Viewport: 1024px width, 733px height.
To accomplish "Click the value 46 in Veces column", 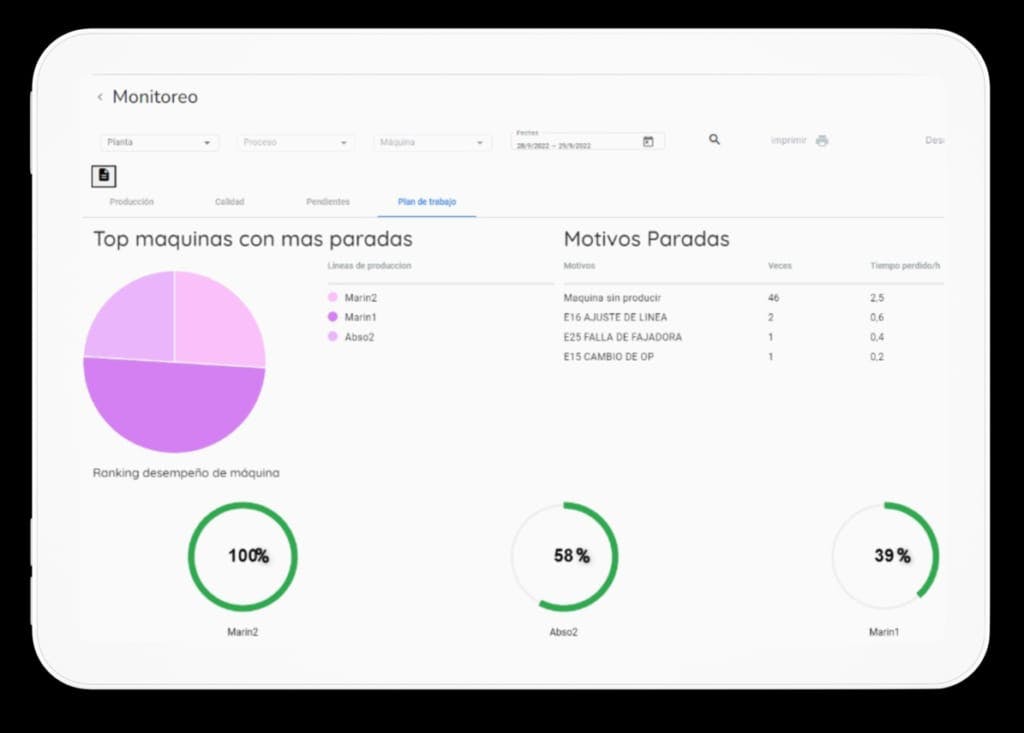I will [x=774, y=298].
